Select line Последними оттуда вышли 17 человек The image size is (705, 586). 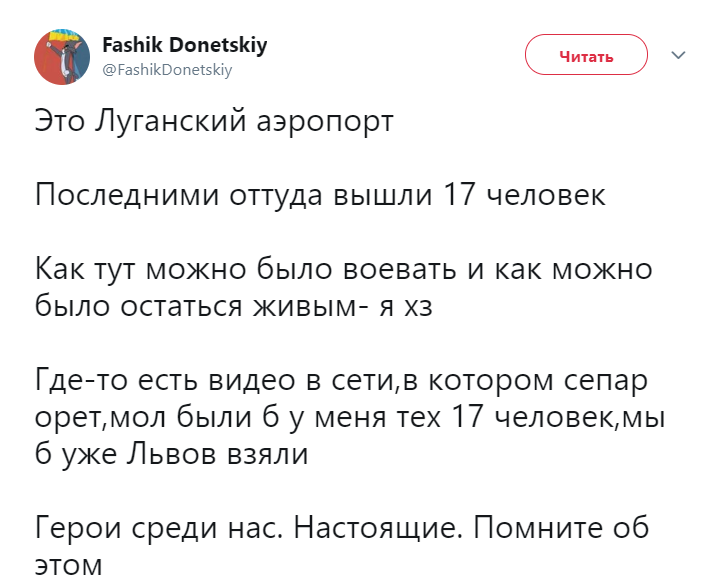tap(320, 195)
